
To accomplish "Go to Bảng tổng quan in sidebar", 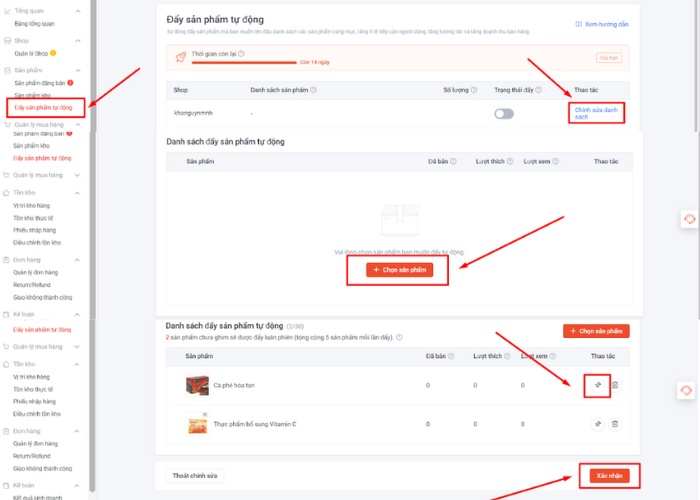I will (34, 22).
